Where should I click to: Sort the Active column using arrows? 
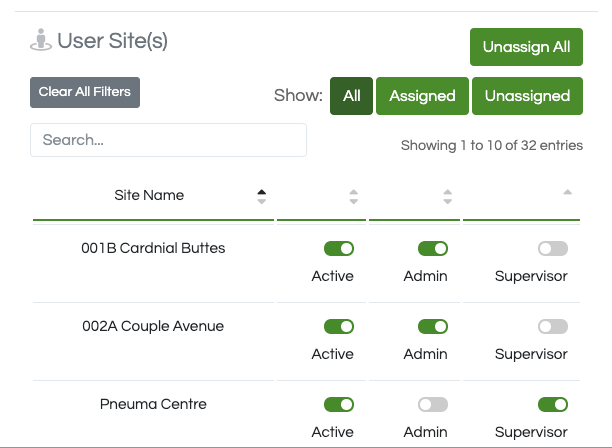[354, 197]
